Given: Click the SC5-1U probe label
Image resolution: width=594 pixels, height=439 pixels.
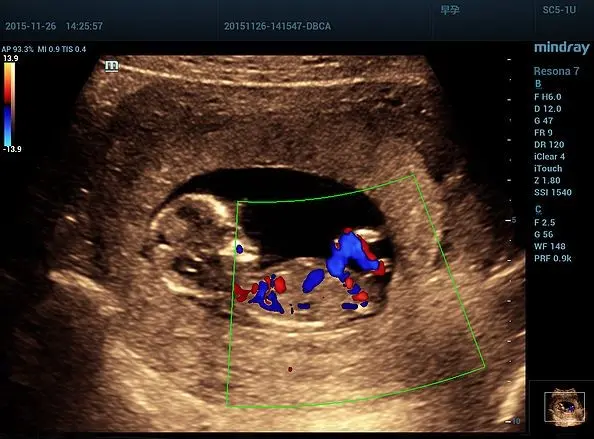Looking at the screenshot, I should [559, 10].
